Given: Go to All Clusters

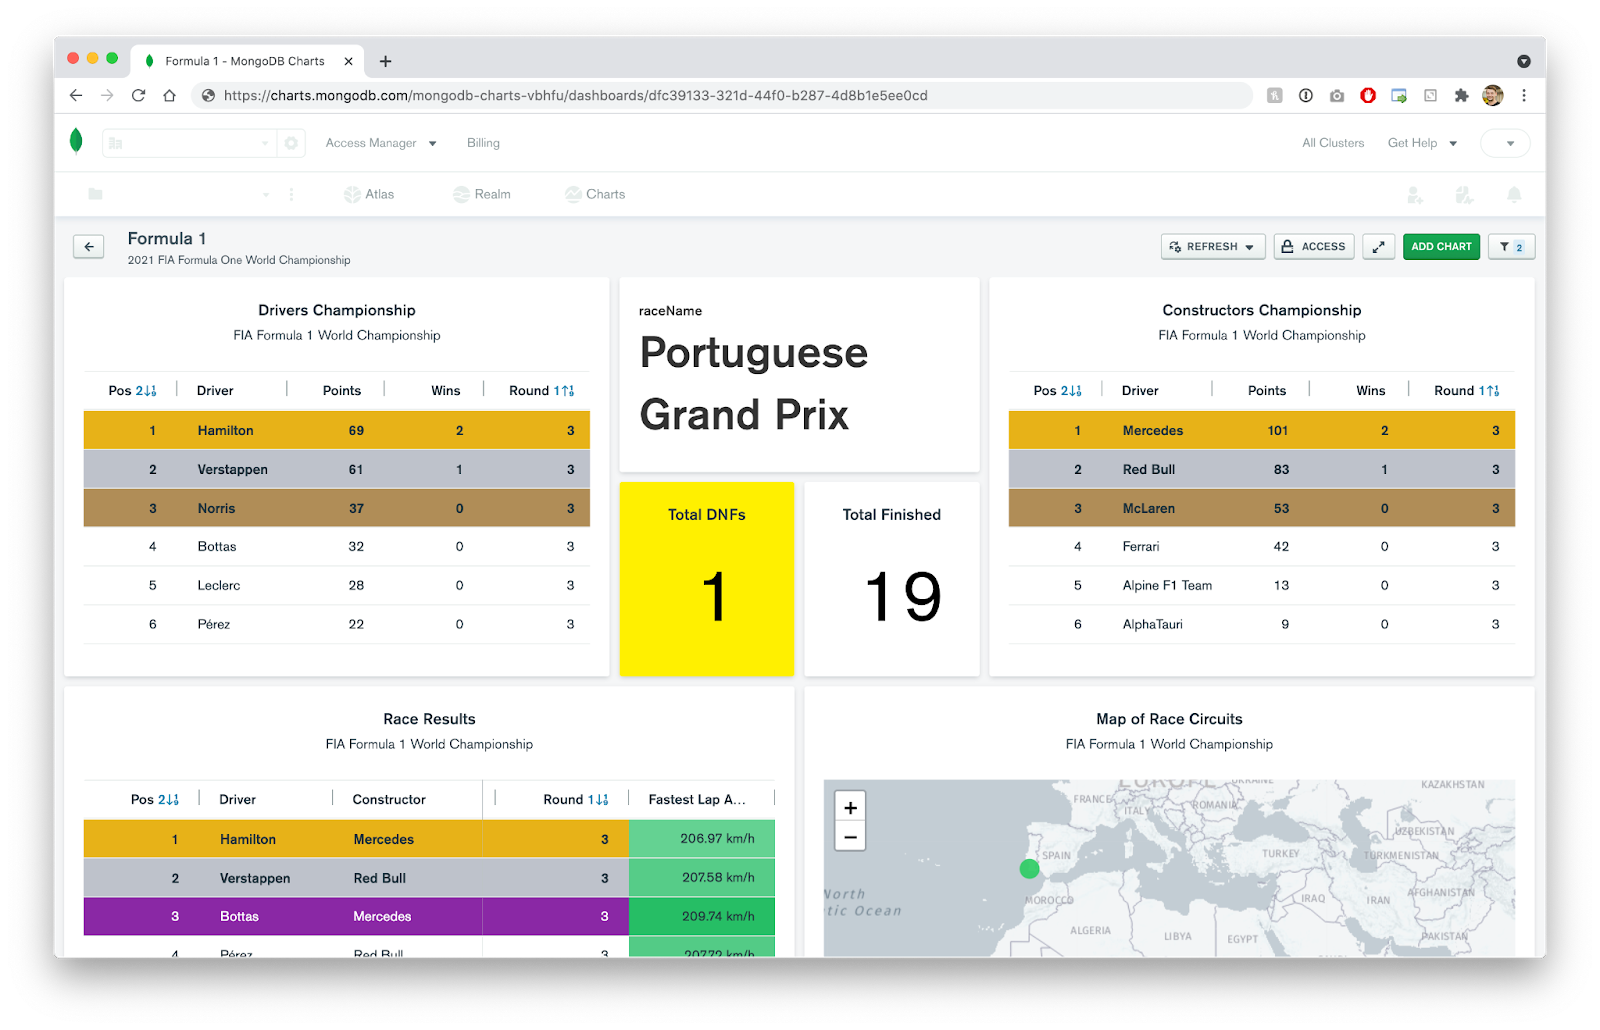Looking at the screenshot, I should click(x=1333, y=143).
